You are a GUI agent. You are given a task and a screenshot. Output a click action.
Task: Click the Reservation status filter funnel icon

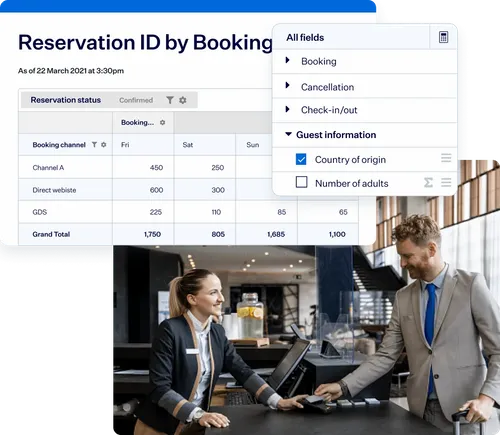[x=170, y=100]
